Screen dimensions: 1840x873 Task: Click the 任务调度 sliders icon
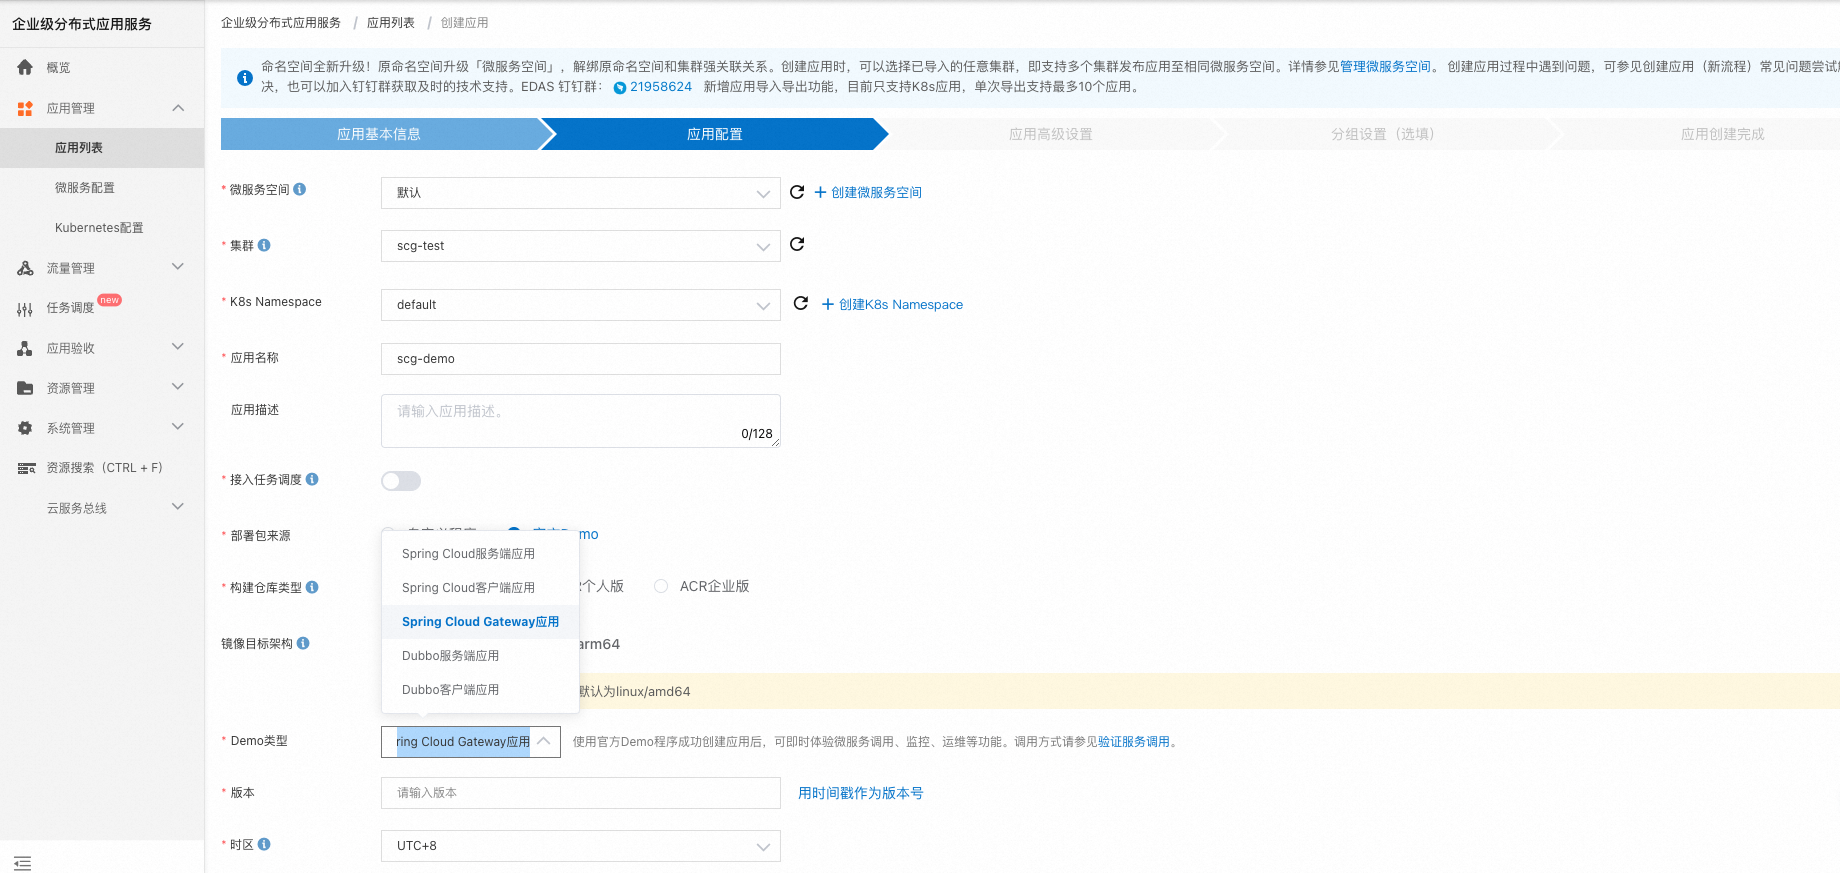[25, 308]
